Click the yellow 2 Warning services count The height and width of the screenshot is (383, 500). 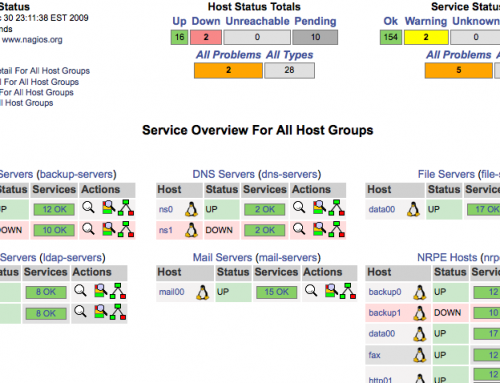pyautogui.click(x=426, y=37)
